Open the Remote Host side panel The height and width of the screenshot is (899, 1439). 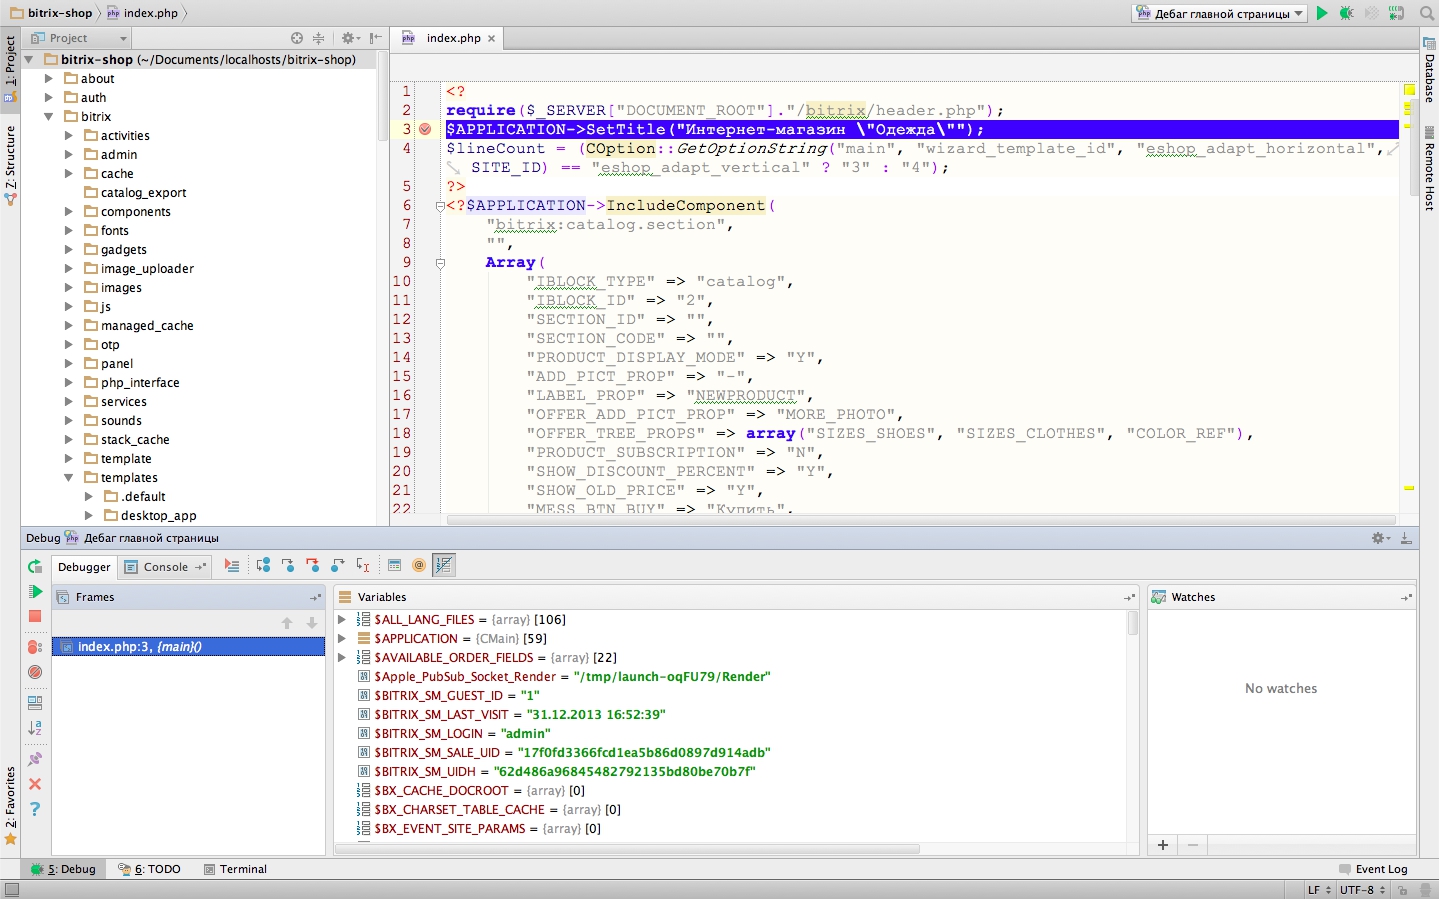1429,169
